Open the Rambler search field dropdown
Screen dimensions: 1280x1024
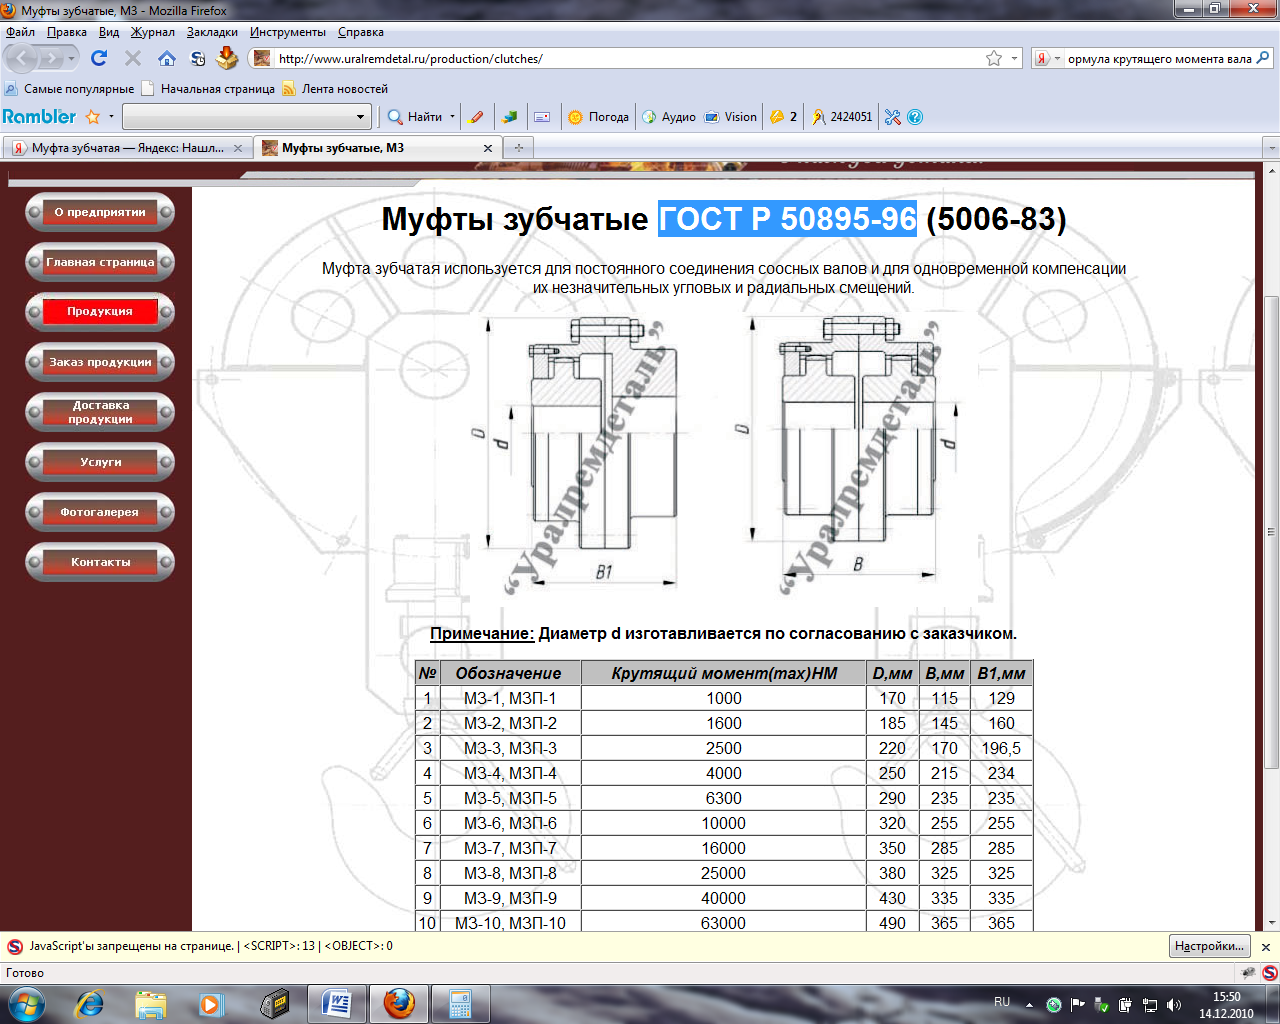pyautogui.click(x=361, y=117)
